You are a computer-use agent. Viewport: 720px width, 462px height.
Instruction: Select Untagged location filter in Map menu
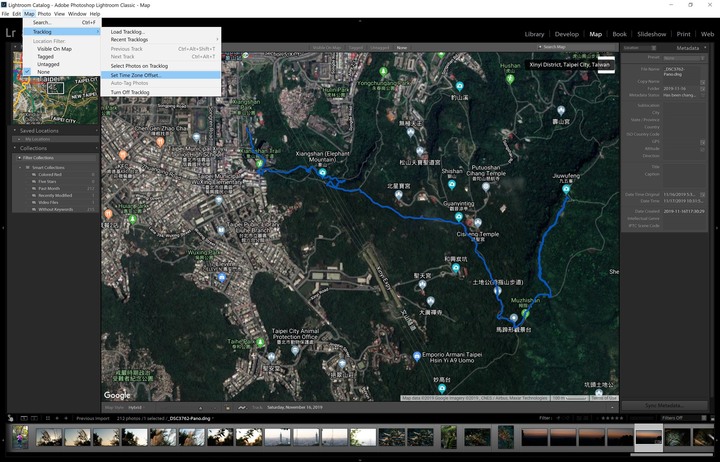[x=62, y=64]
